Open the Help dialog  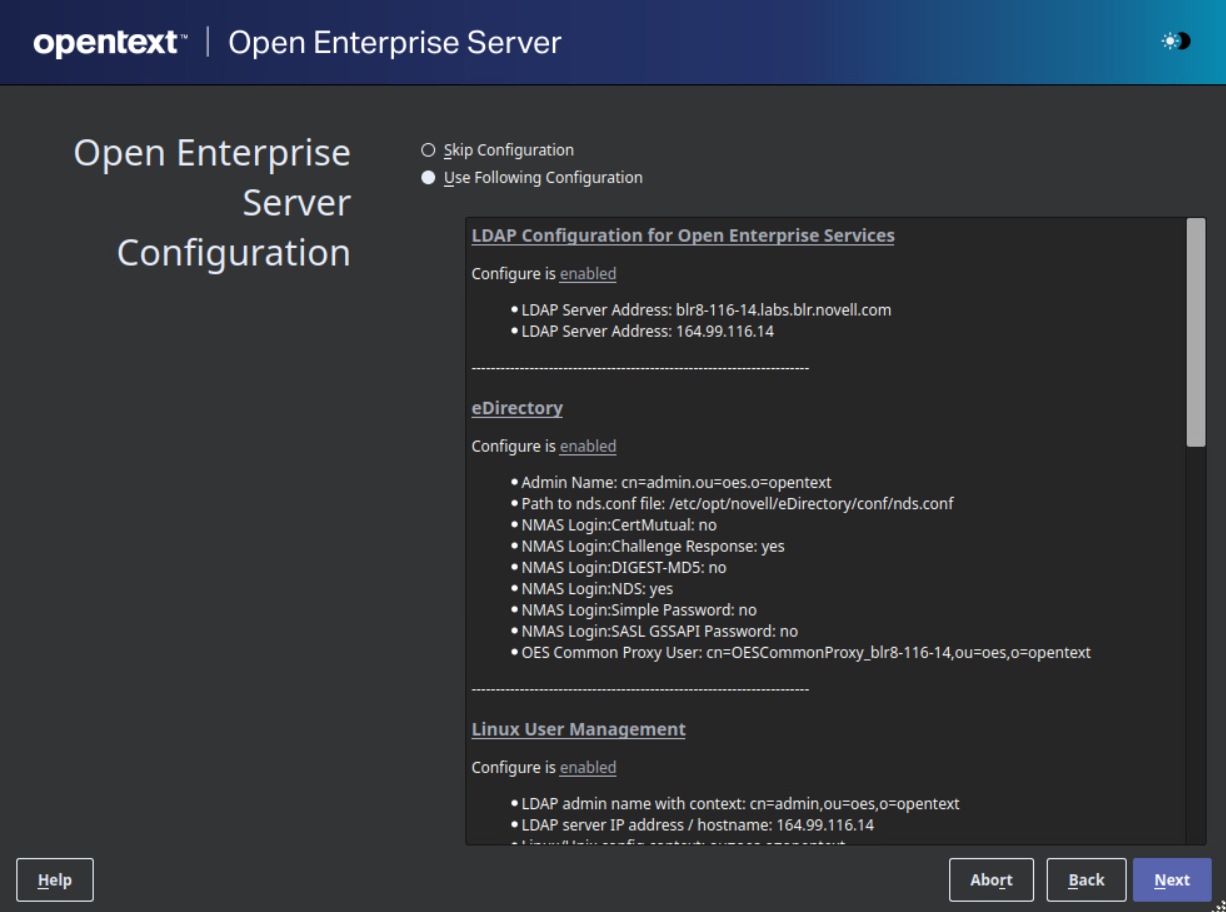coord(54,880)
